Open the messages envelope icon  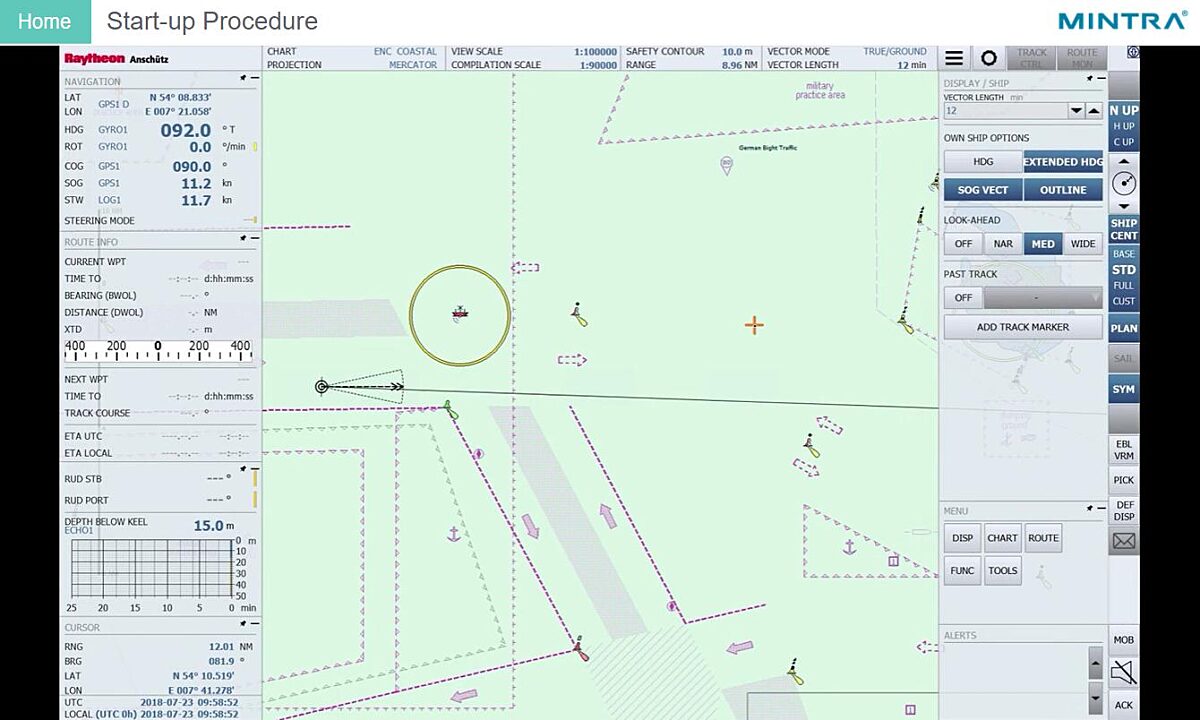[x=1124, y=541]
